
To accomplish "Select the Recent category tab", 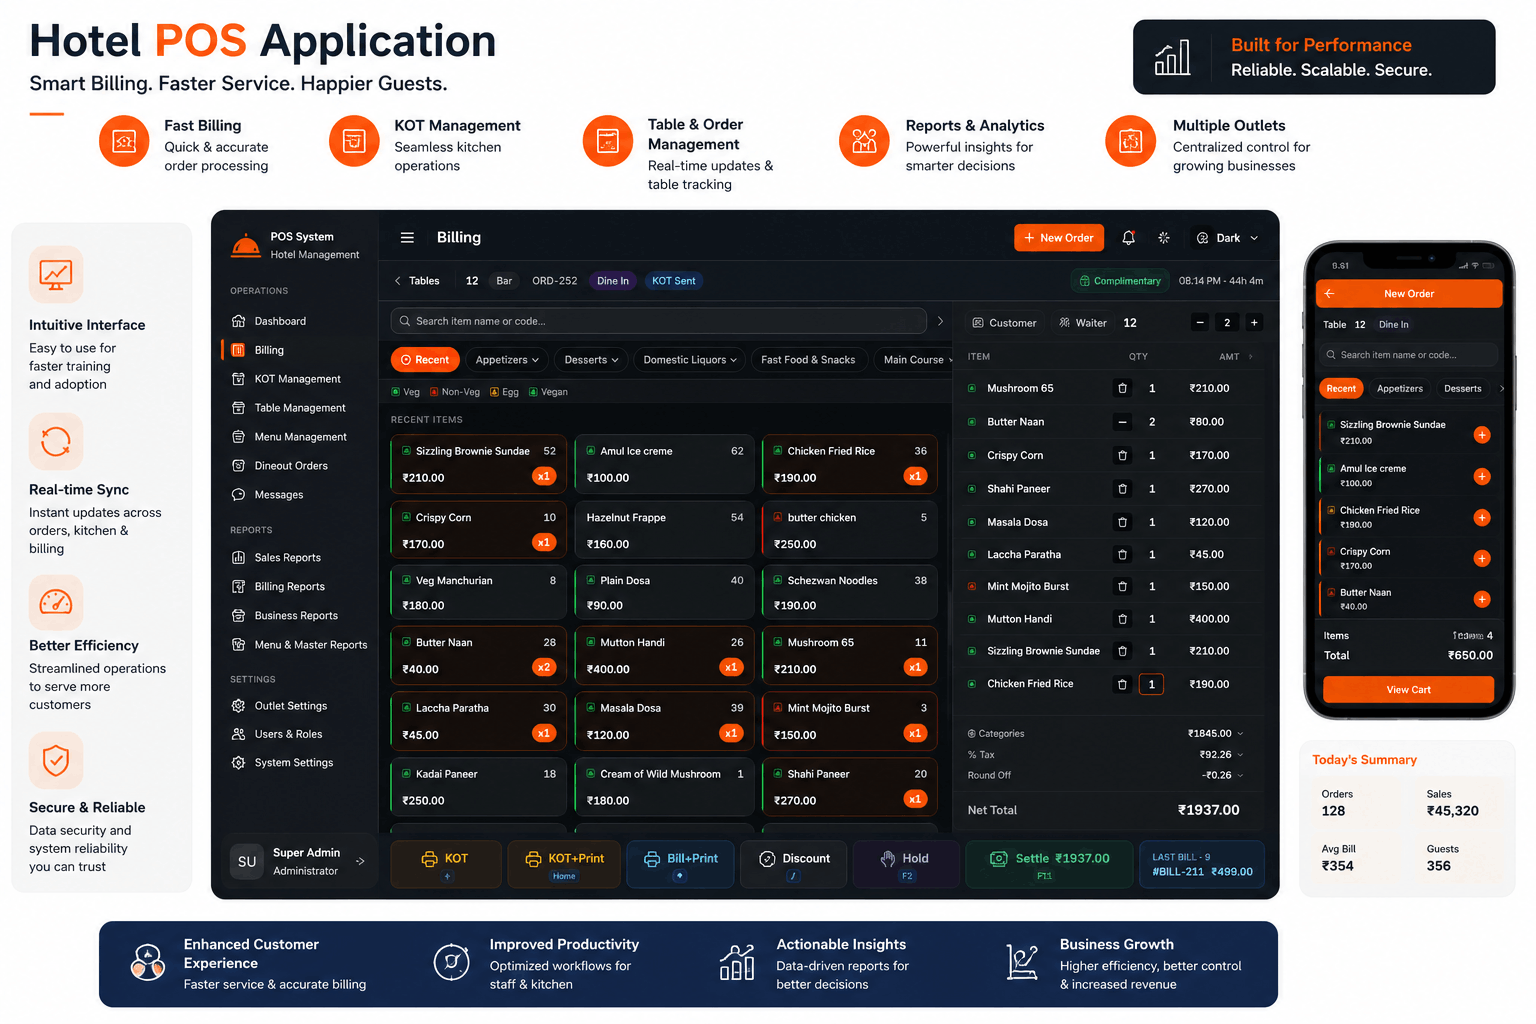I will pos(425,360).
